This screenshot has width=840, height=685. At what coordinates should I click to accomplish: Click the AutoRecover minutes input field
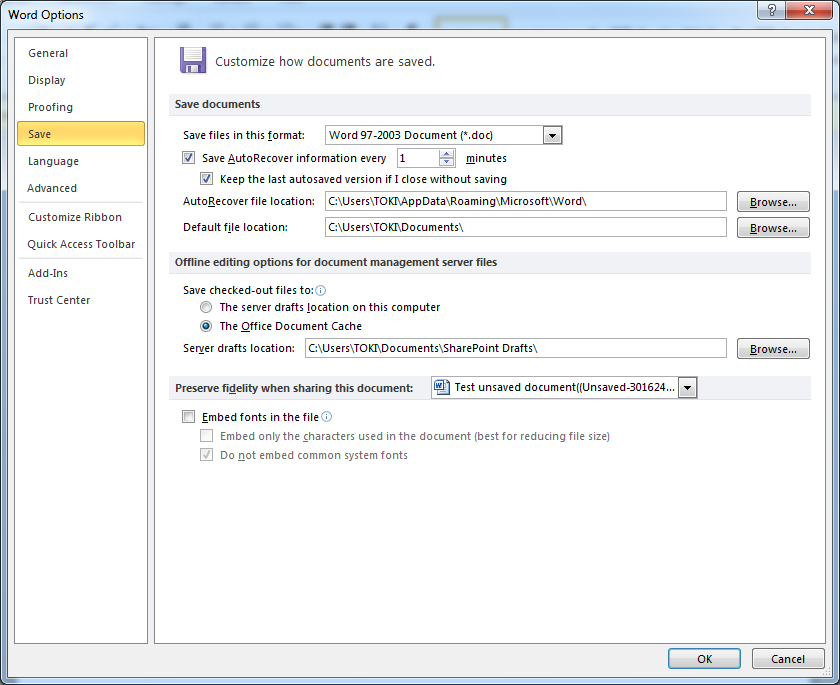click(x=418, y=158)
